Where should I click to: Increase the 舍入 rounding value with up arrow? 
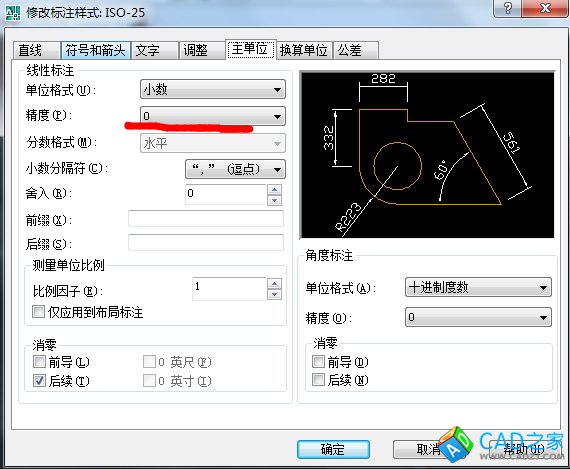[274, 189]
